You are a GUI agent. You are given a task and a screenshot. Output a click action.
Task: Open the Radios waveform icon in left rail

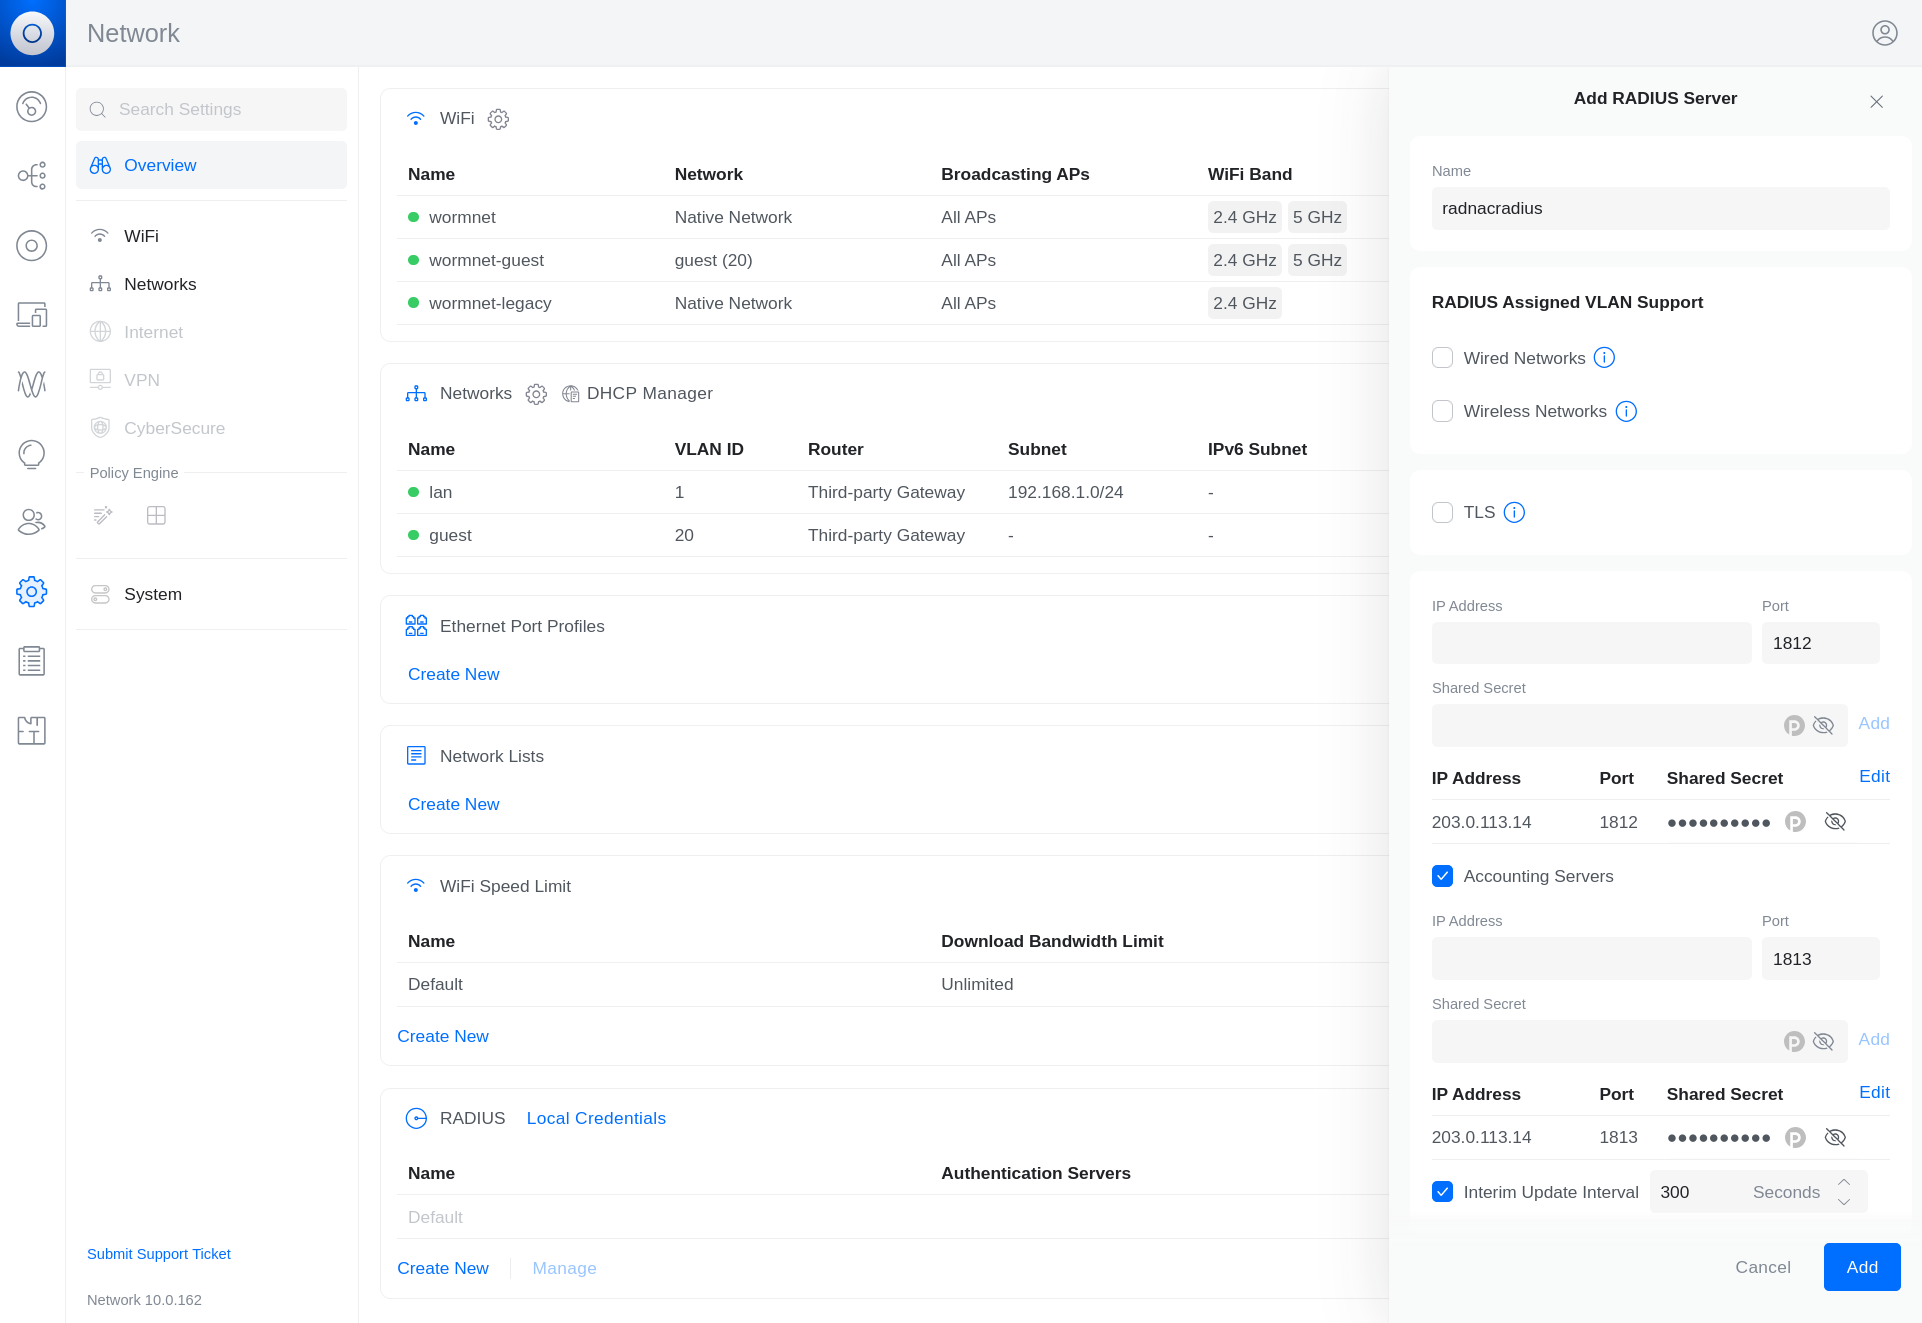click(x=32, y=384)
